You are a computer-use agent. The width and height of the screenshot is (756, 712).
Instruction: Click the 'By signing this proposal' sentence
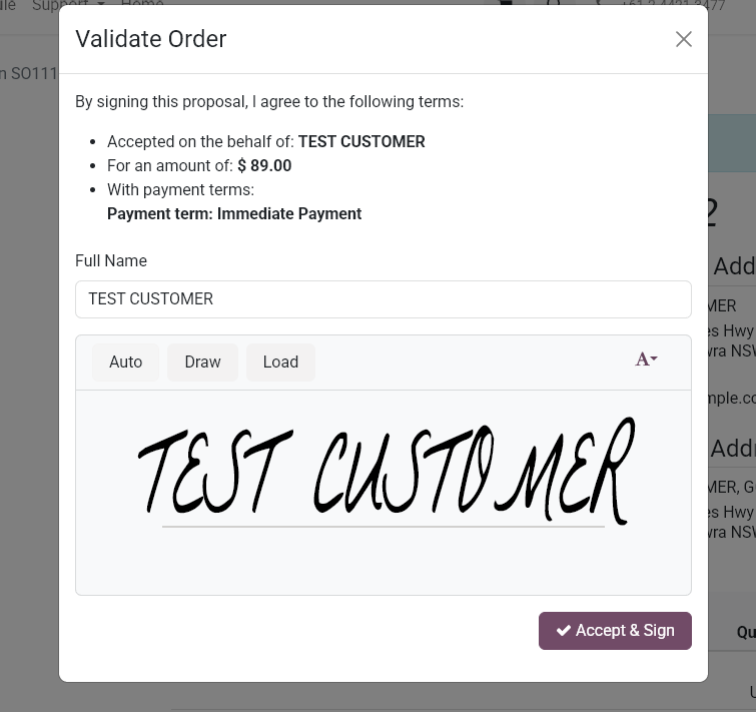coord(269,102)
